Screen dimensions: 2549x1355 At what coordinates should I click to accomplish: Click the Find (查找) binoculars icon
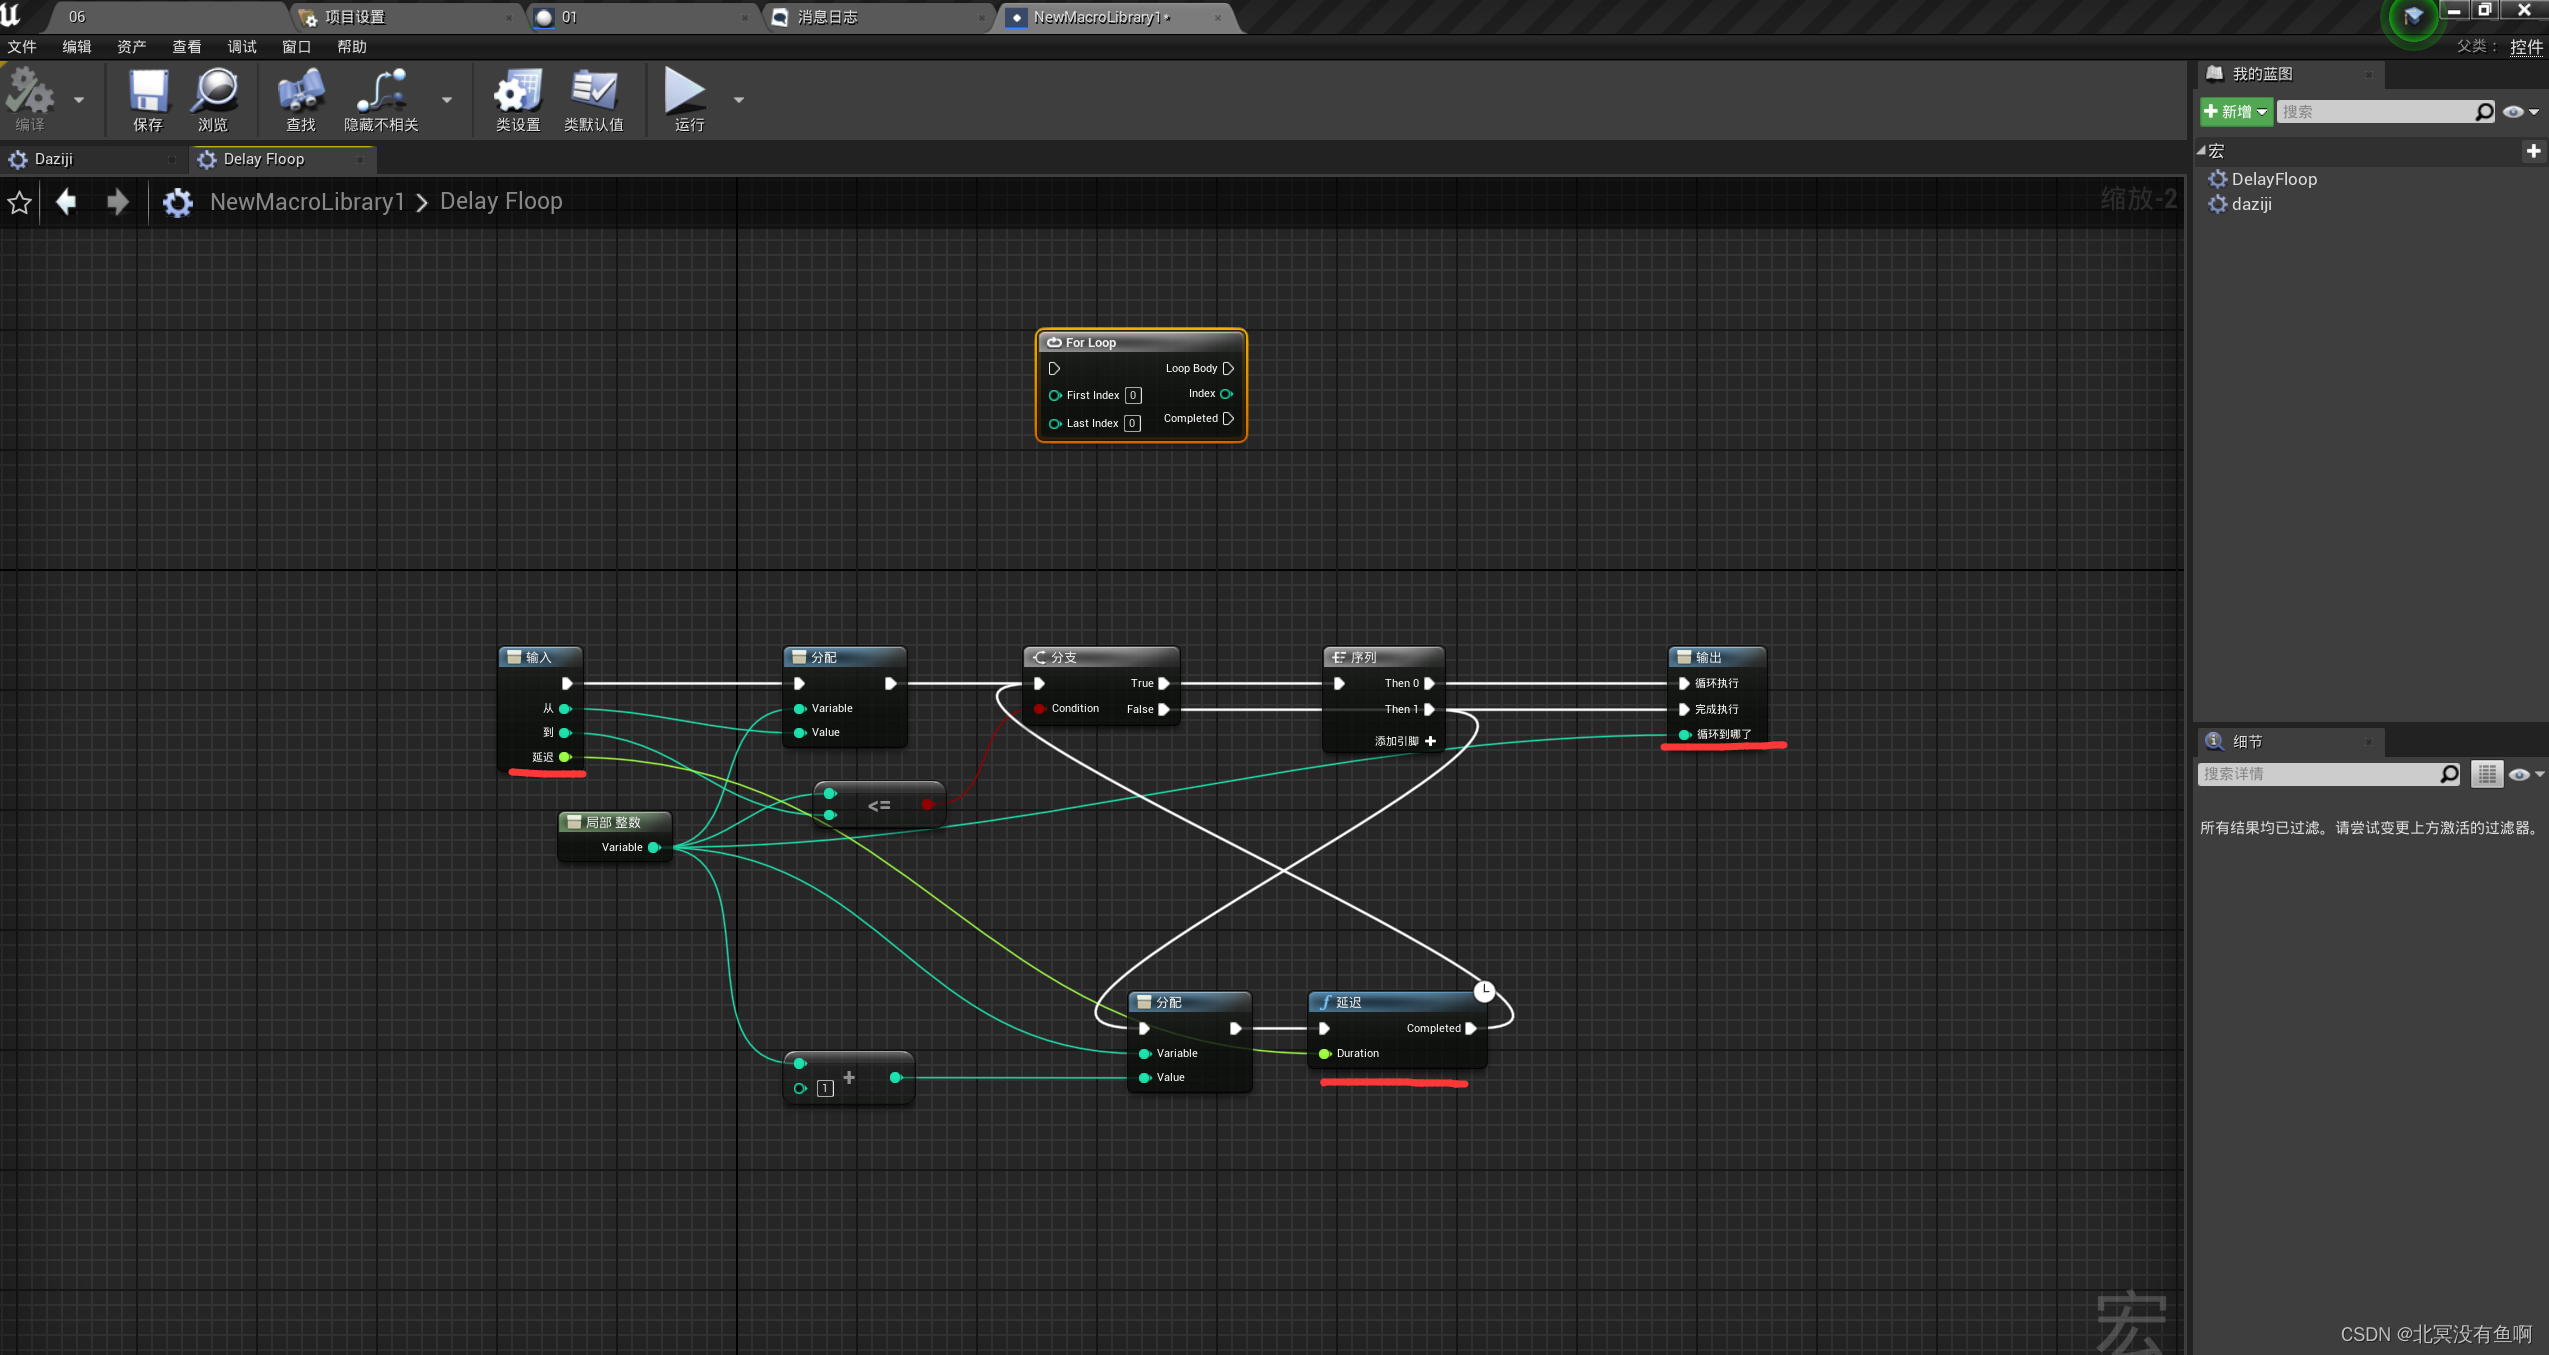(300, 92)
